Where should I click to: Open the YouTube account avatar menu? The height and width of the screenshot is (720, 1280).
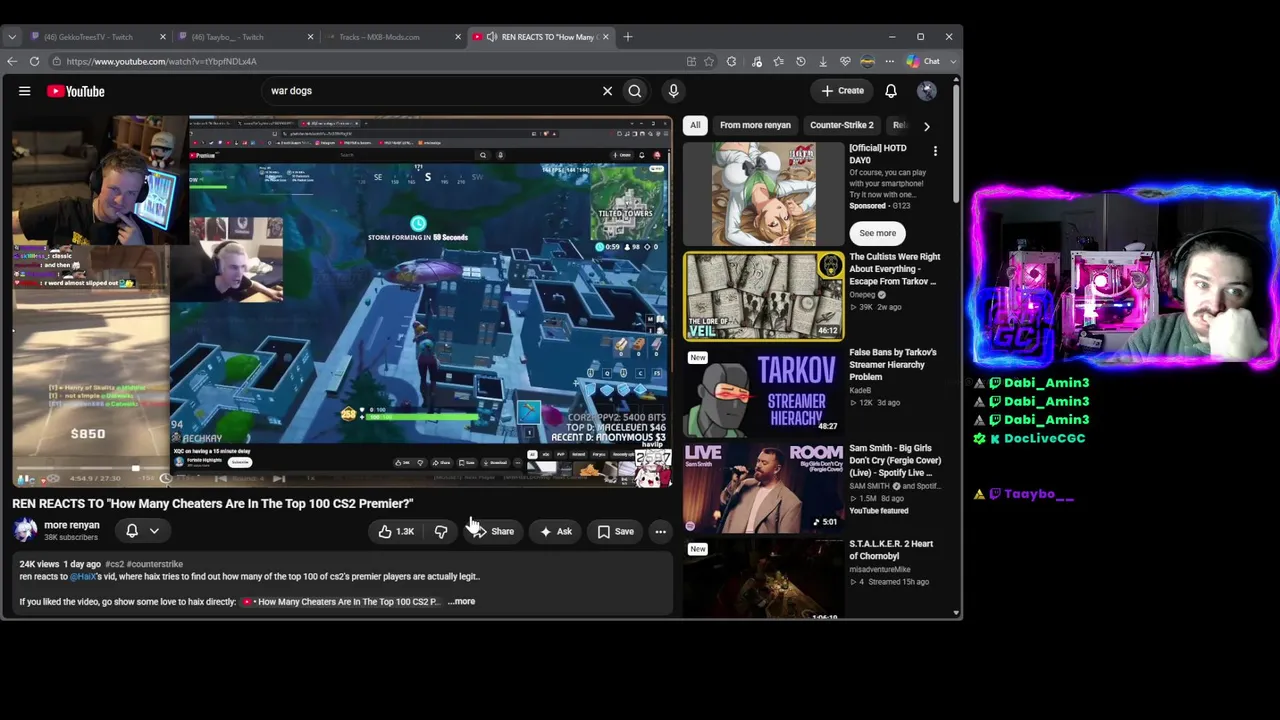tap(927, 91)
